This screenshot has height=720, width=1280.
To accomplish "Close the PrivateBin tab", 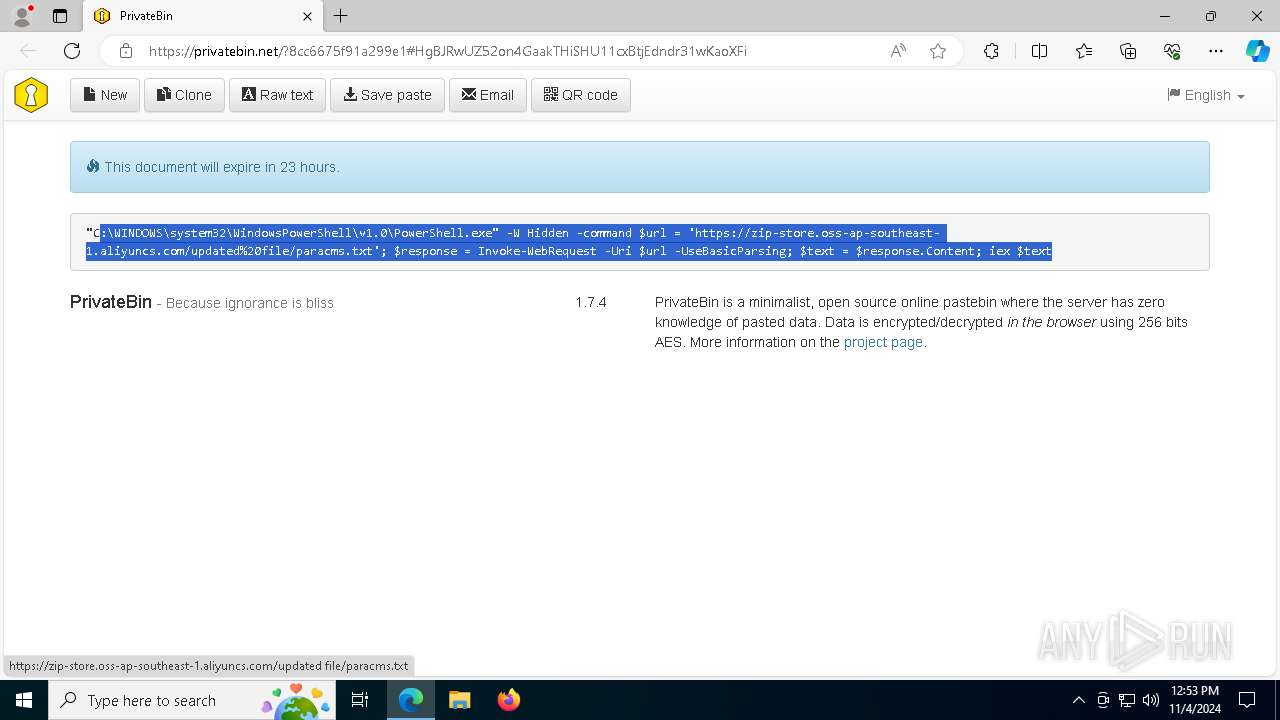I will coord(307,16).
